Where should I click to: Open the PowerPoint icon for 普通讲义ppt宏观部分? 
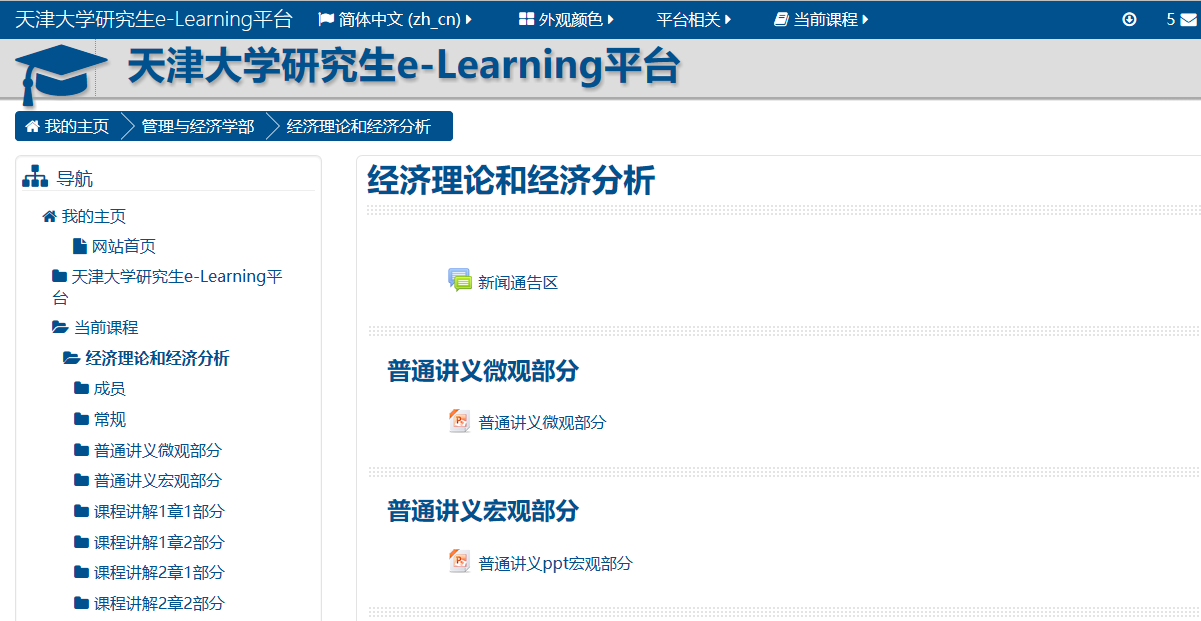tap(459, 562)
